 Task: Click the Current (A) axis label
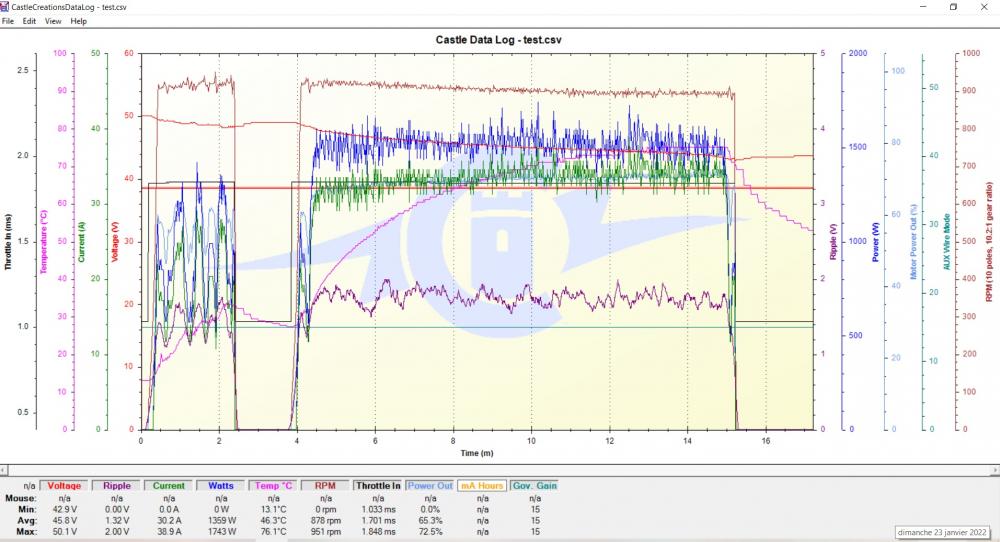click(81, 242)
